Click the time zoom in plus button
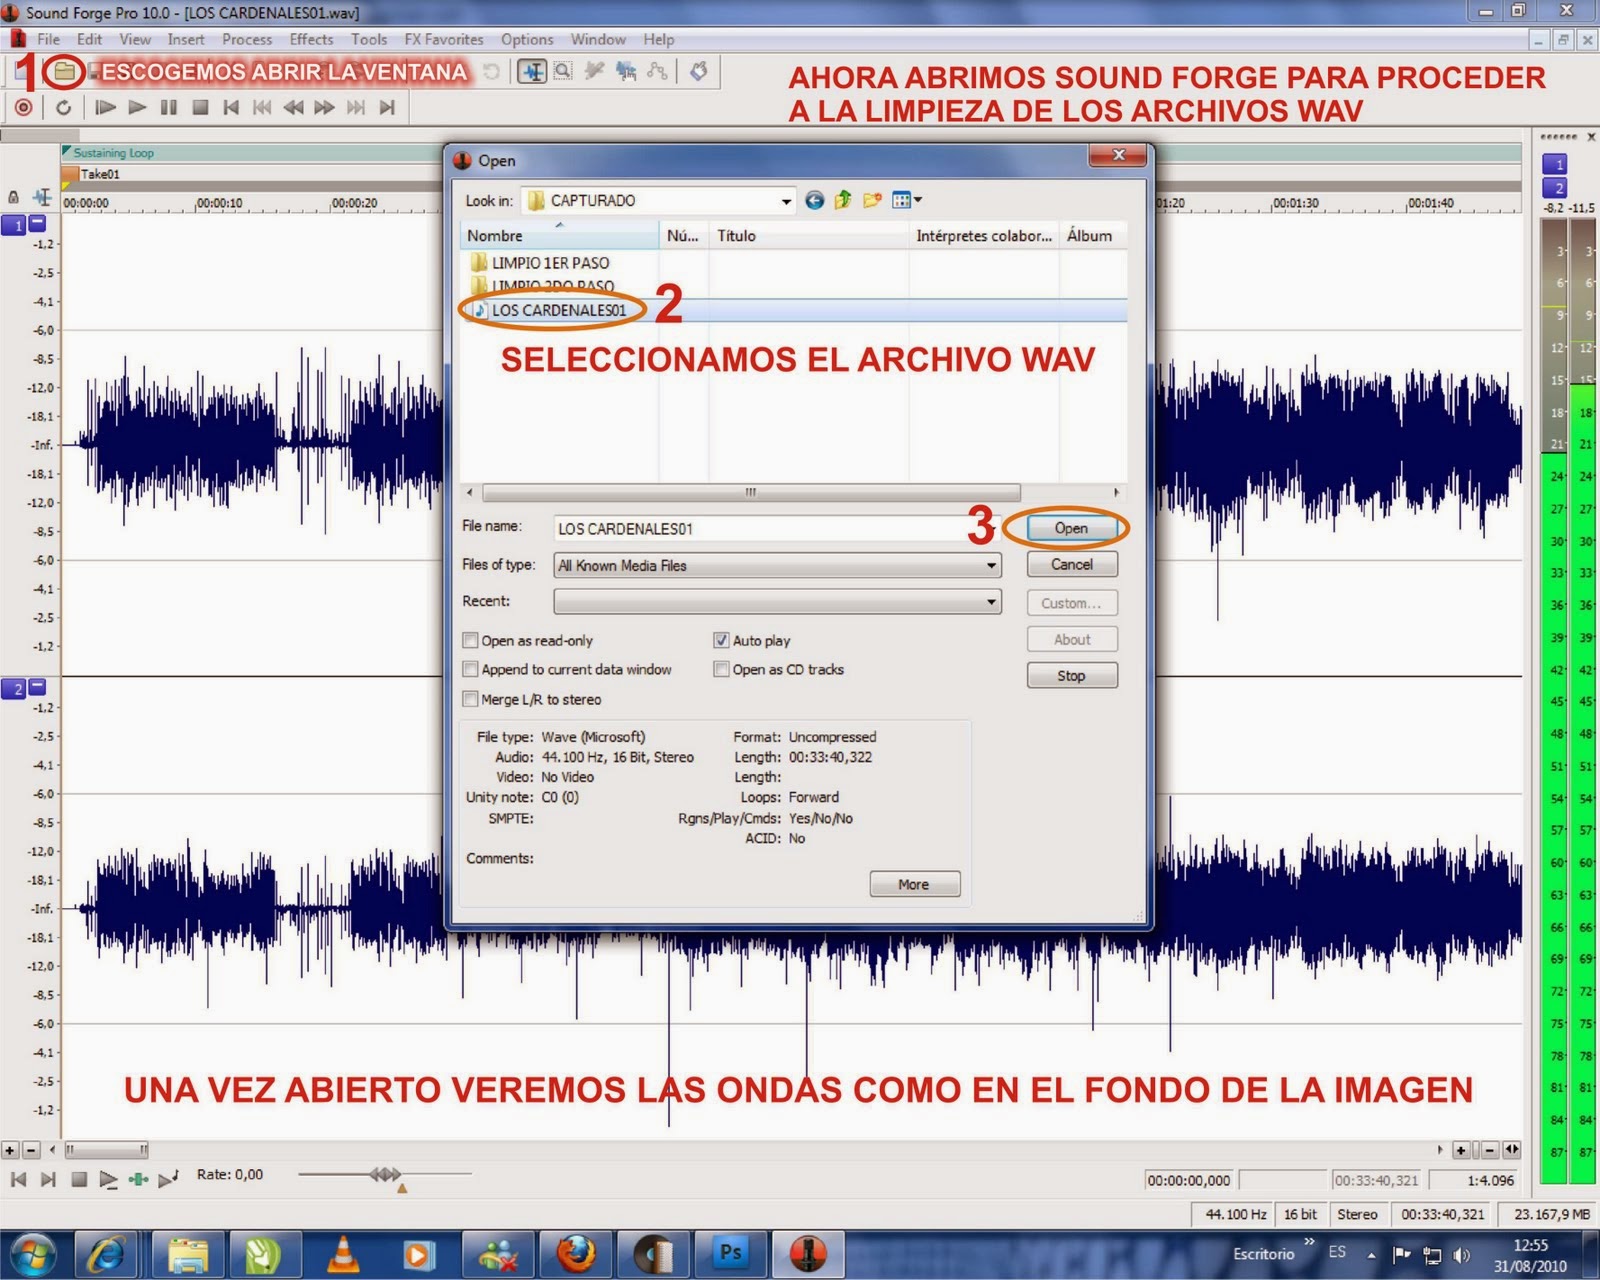The height and width of the screenshot is (1280, 1600). click(1461, 1150)
